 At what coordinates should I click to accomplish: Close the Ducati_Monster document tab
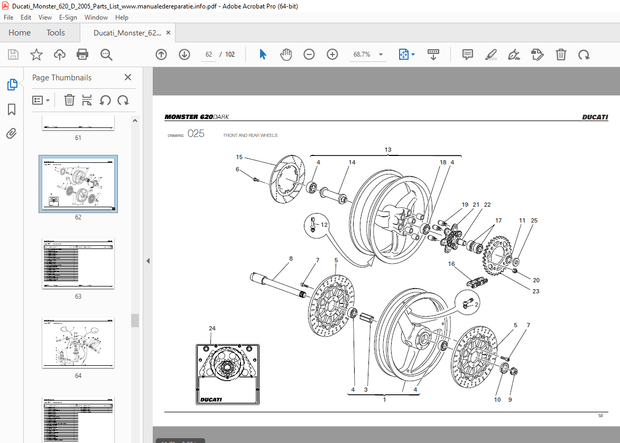(x=168, y=33)
